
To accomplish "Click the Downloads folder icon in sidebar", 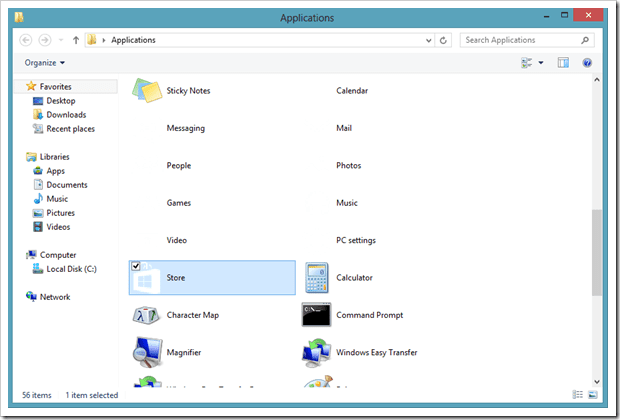I will click(x=38, y=114).
